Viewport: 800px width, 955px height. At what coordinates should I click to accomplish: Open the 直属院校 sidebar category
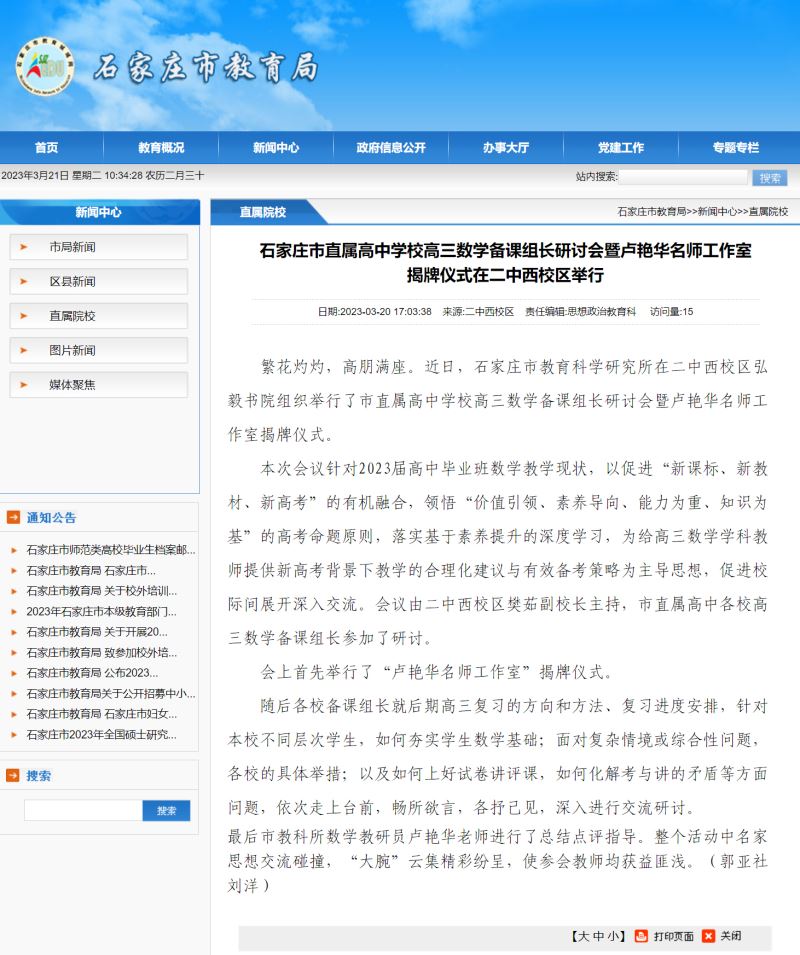click(x=72, y=316)
